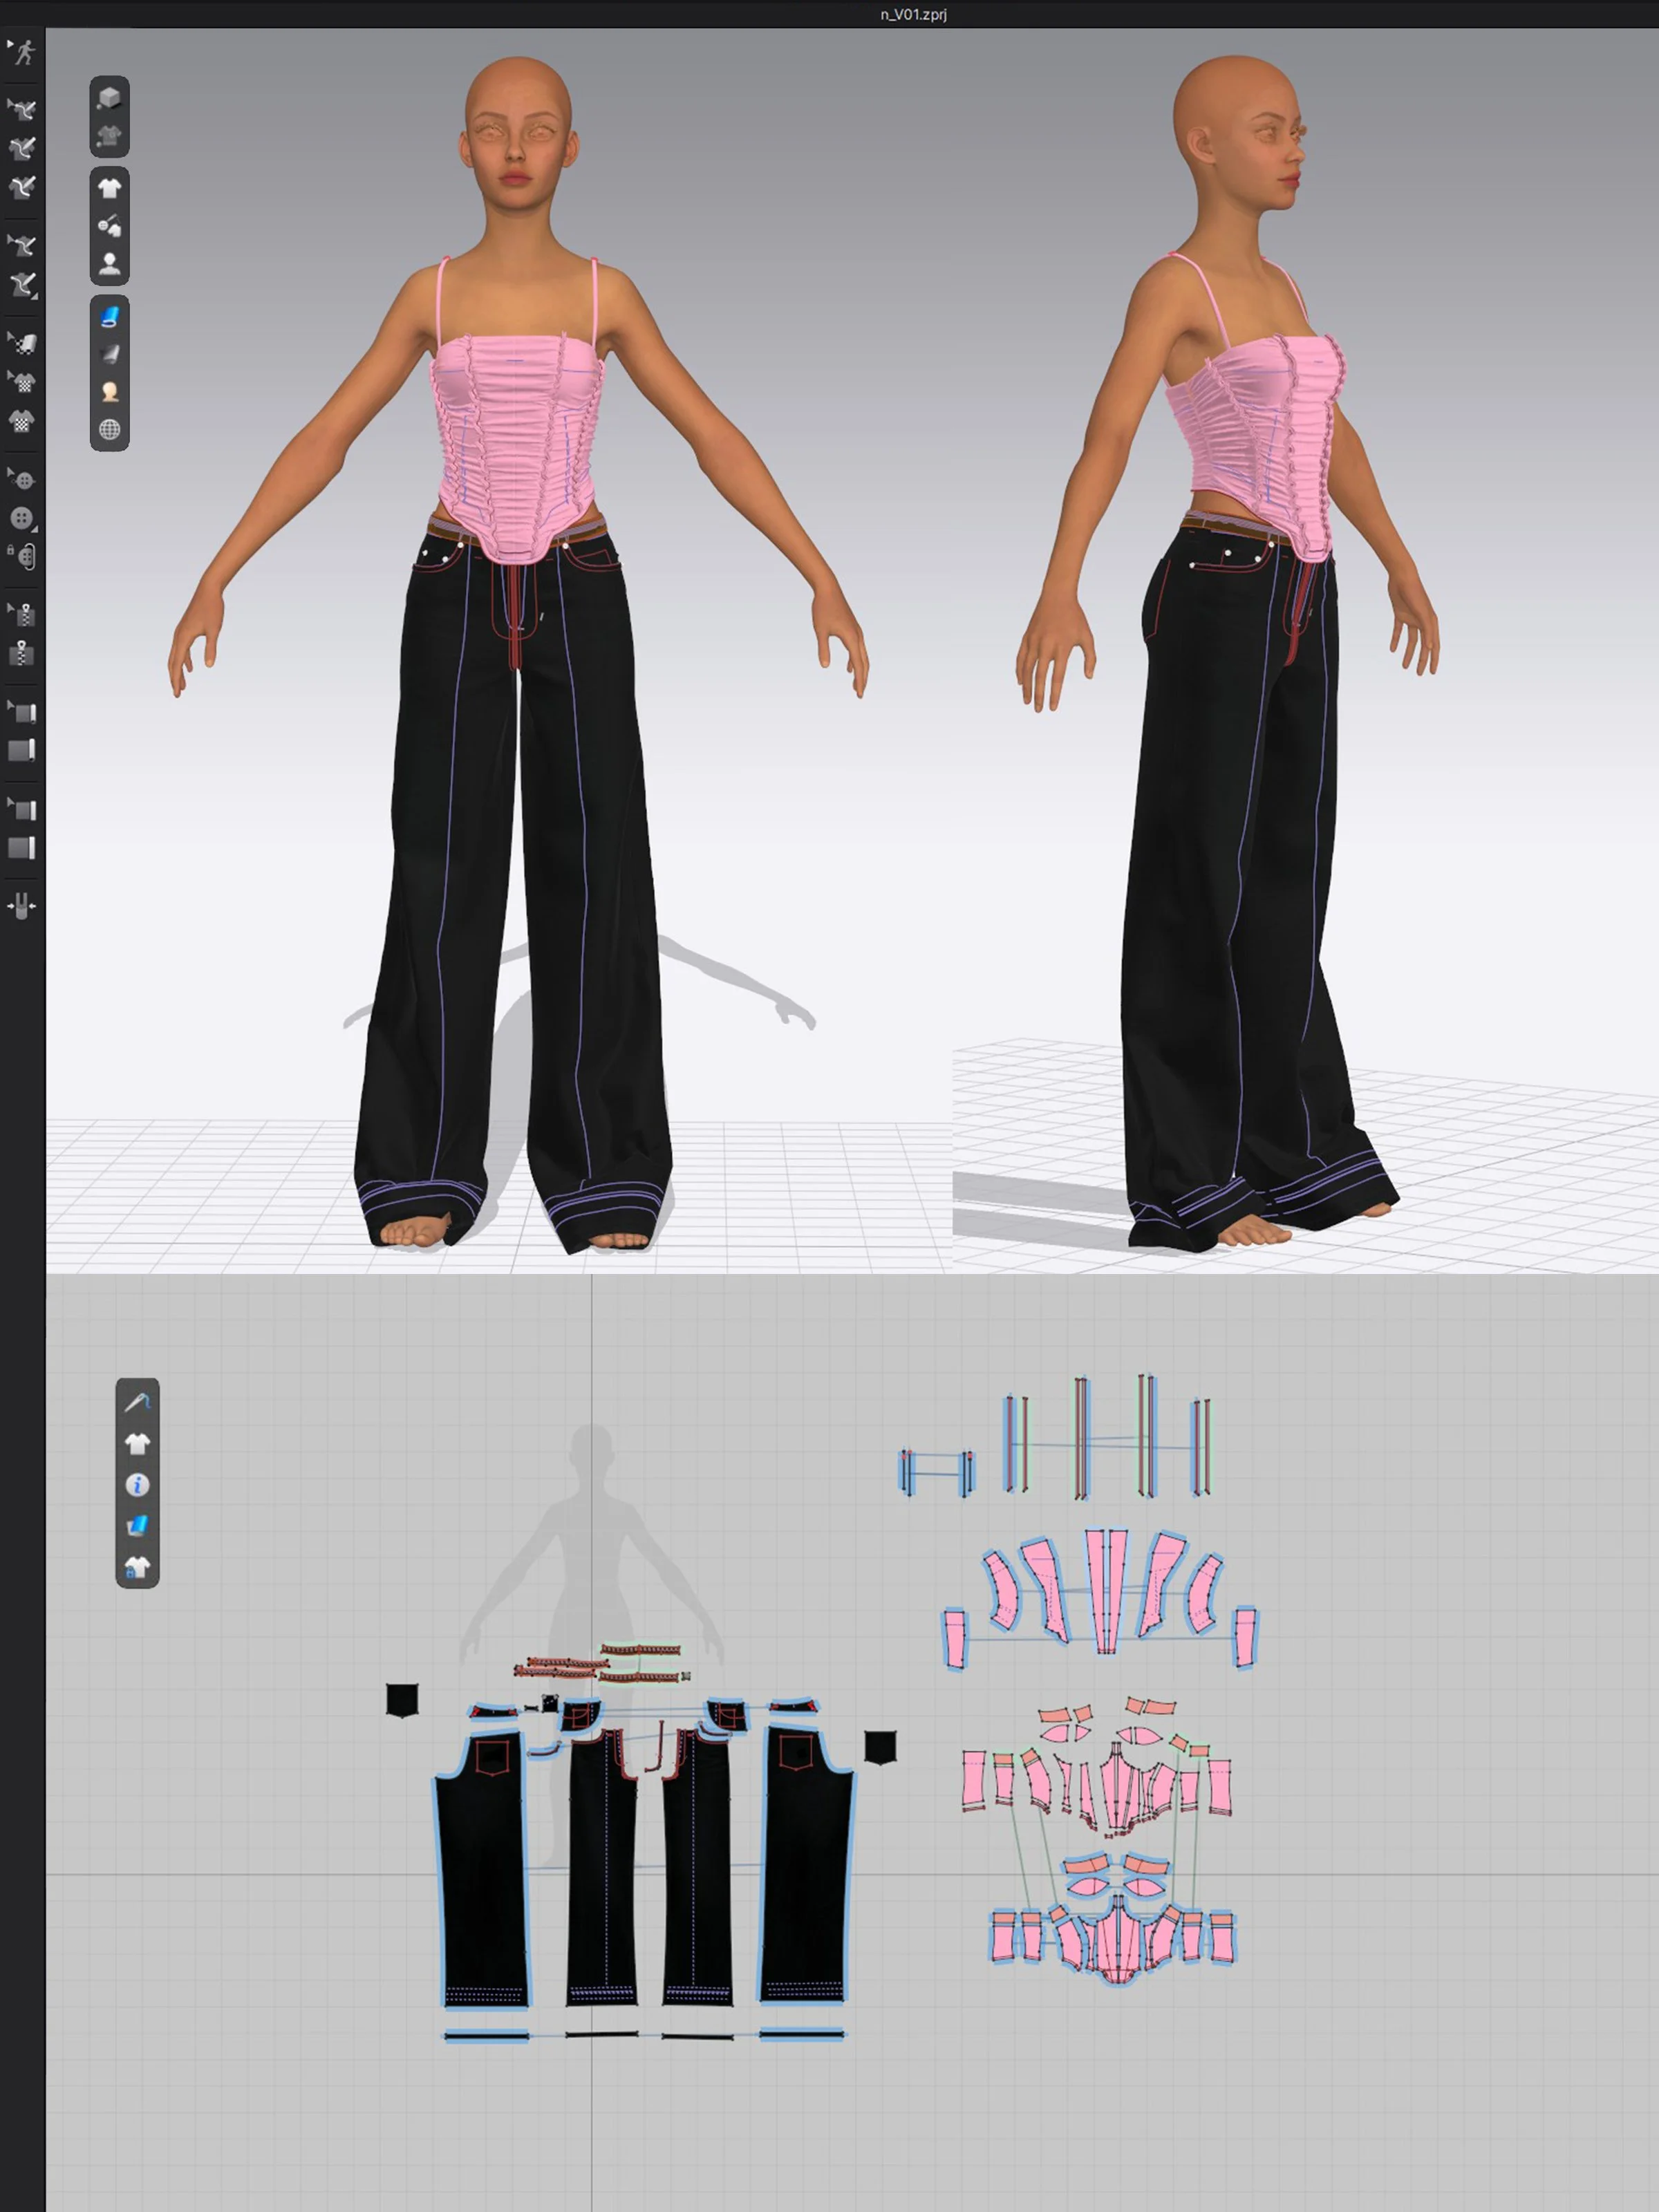Toggle the wireframe globe display mode
Screen dimensions: 1659x2212
(x=111, y=427)
